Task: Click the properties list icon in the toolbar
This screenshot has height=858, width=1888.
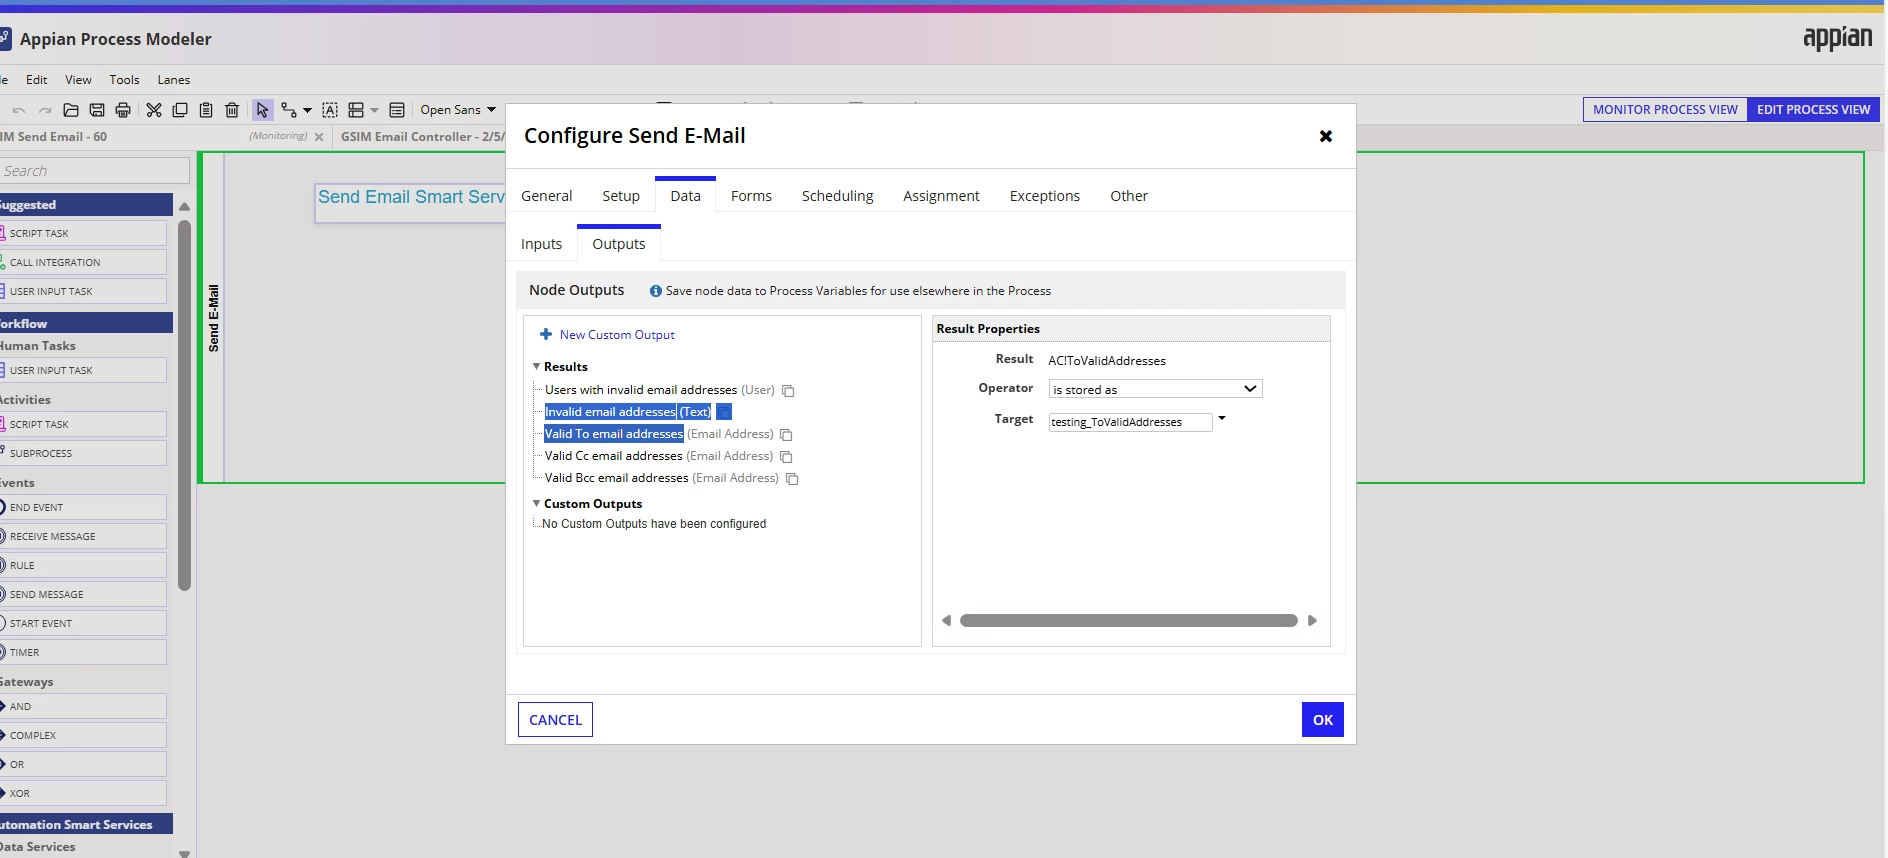Action: 397,110
